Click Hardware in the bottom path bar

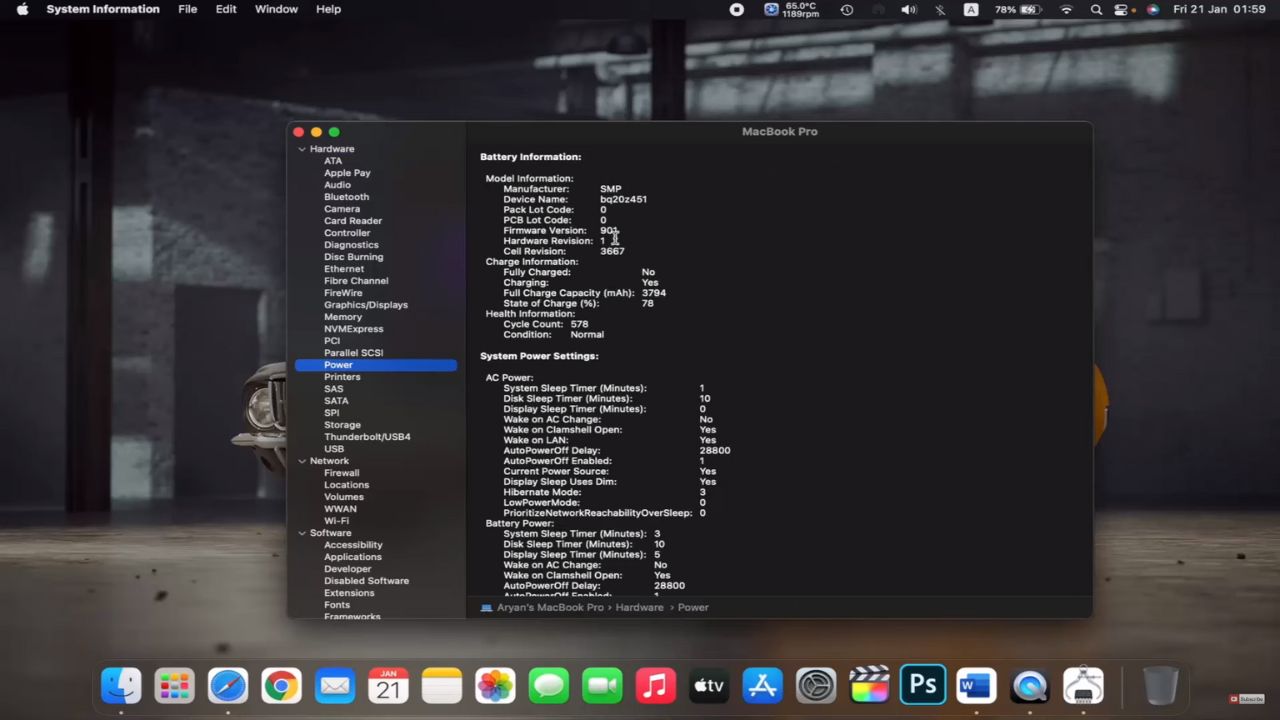click(639, 607)
